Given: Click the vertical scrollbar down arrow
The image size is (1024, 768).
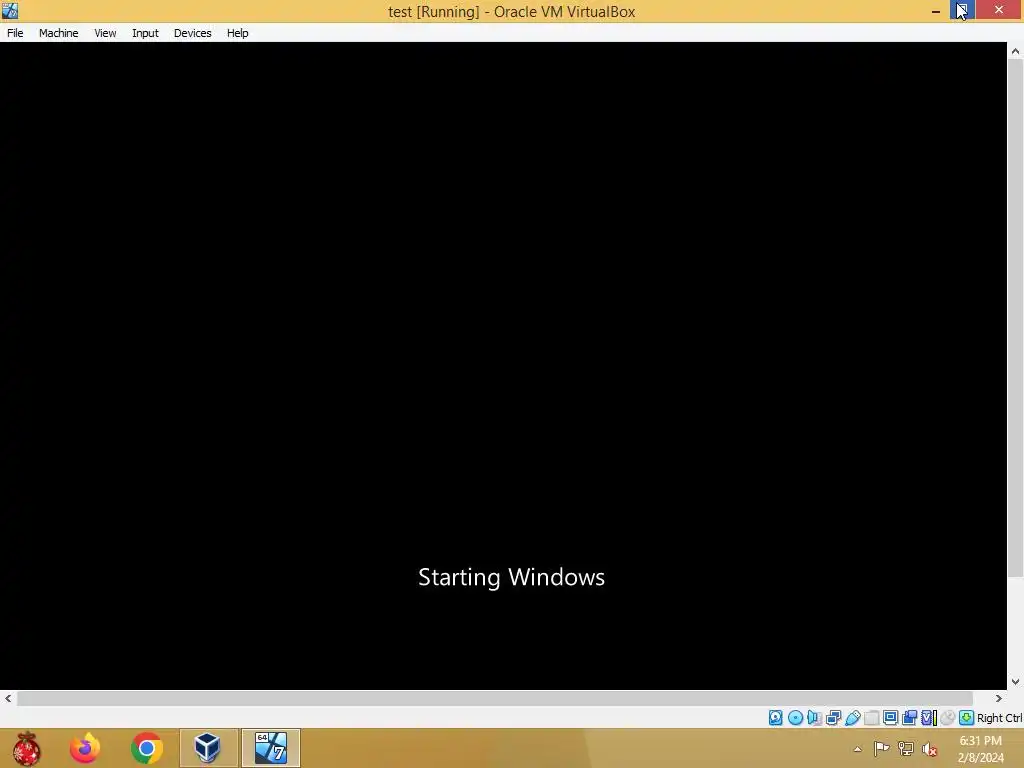Looking at the screenshot, I should [1015, 682].
